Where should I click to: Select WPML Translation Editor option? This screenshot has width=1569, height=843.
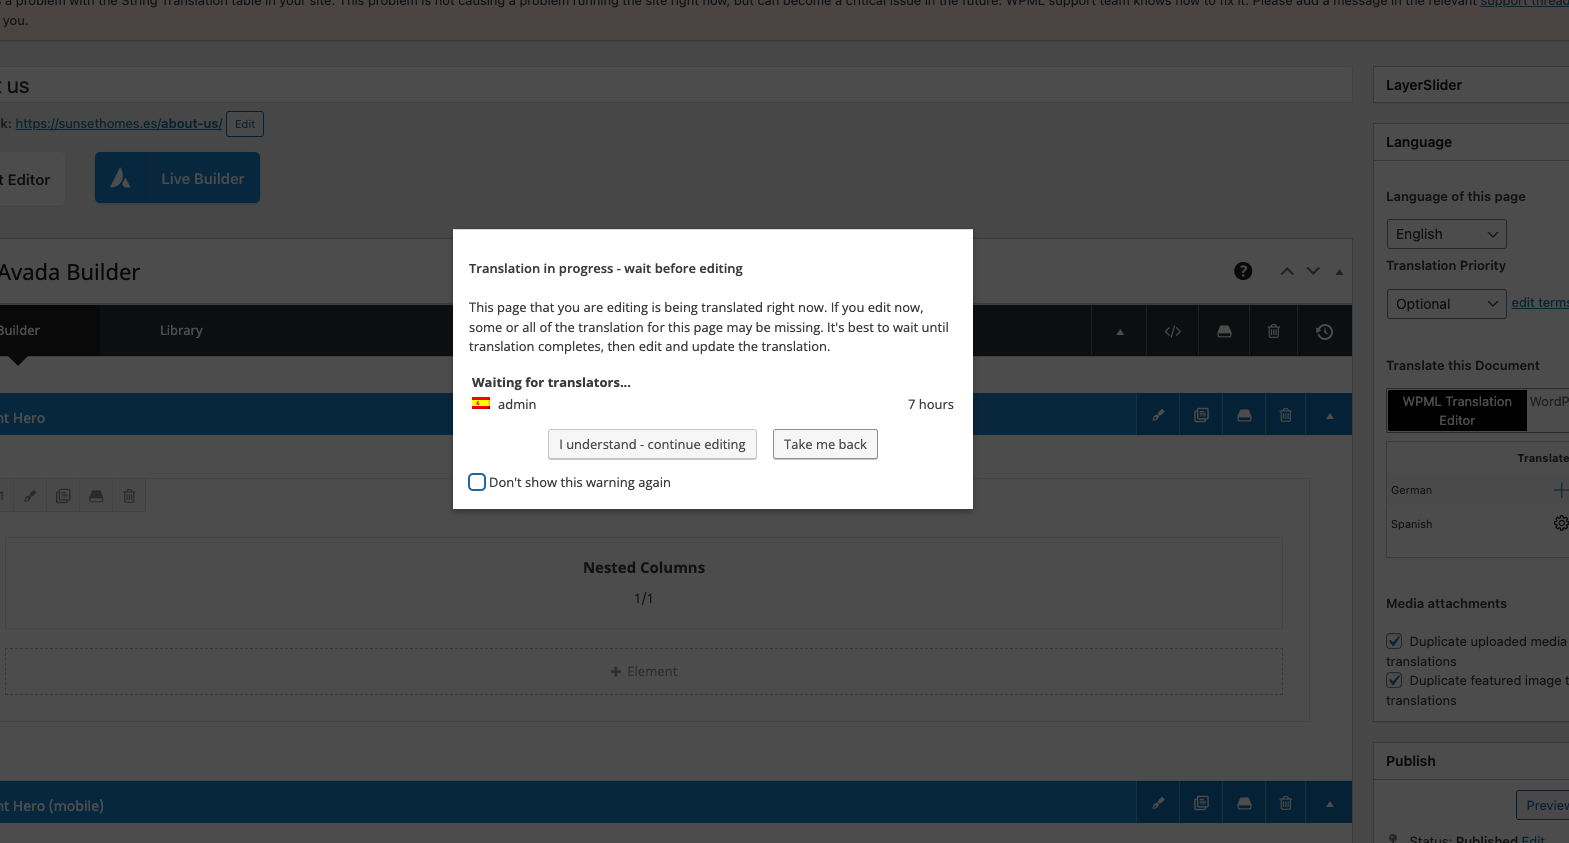tap(1457, 411)
